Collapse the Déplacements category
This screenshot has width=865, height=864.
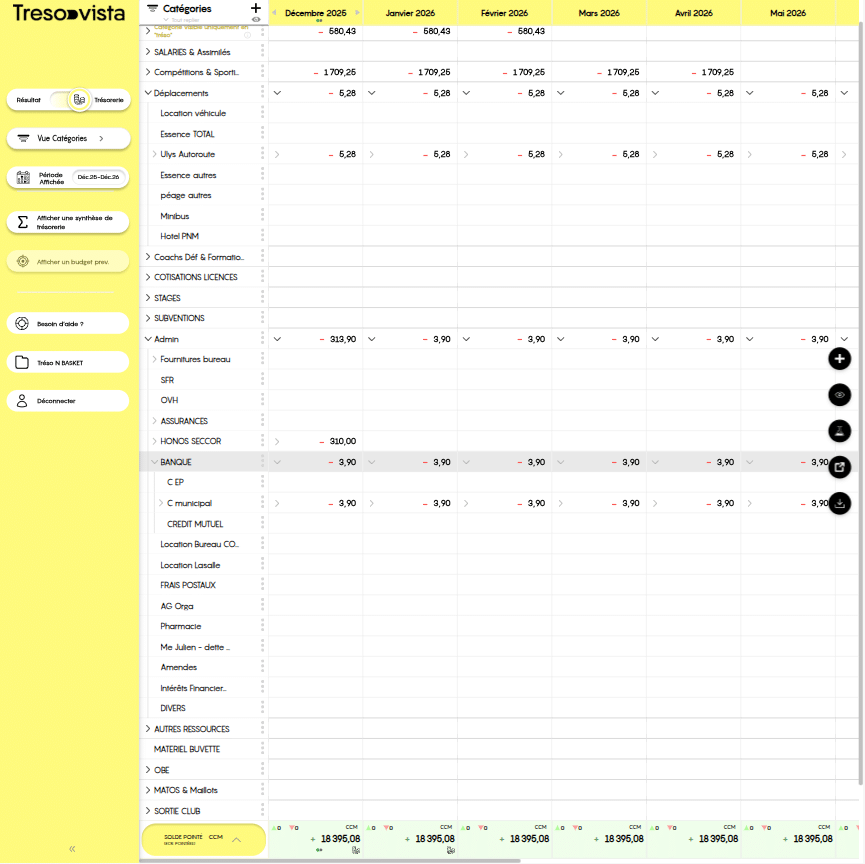[x=148, y=93]
